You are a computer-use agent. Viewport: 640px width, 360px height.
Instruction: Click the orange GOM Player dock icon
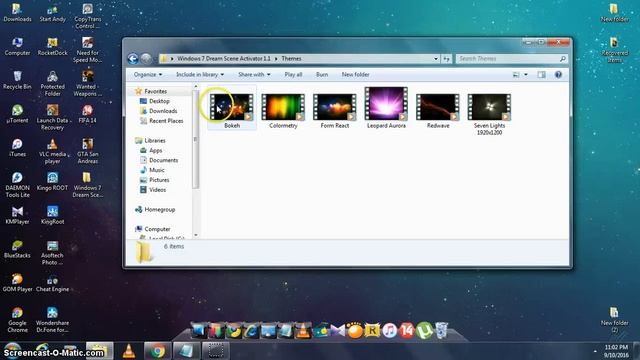point(355,331)
